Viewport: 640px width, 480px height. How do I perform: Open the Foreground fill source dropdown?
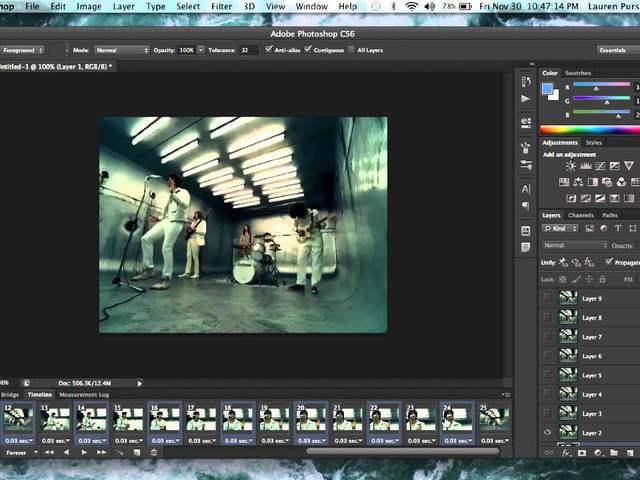pyautogui.click(x=22, y=50)
